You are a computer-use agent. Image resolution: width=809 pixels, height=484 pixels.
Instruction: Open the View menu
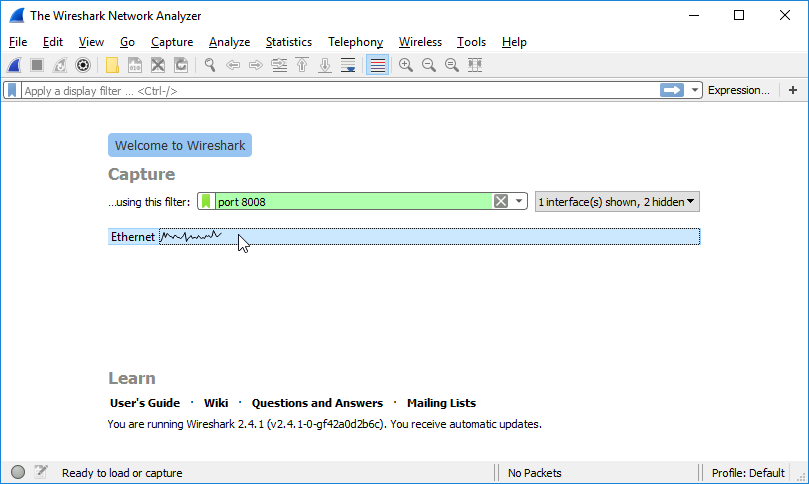[x=91, y=42]
